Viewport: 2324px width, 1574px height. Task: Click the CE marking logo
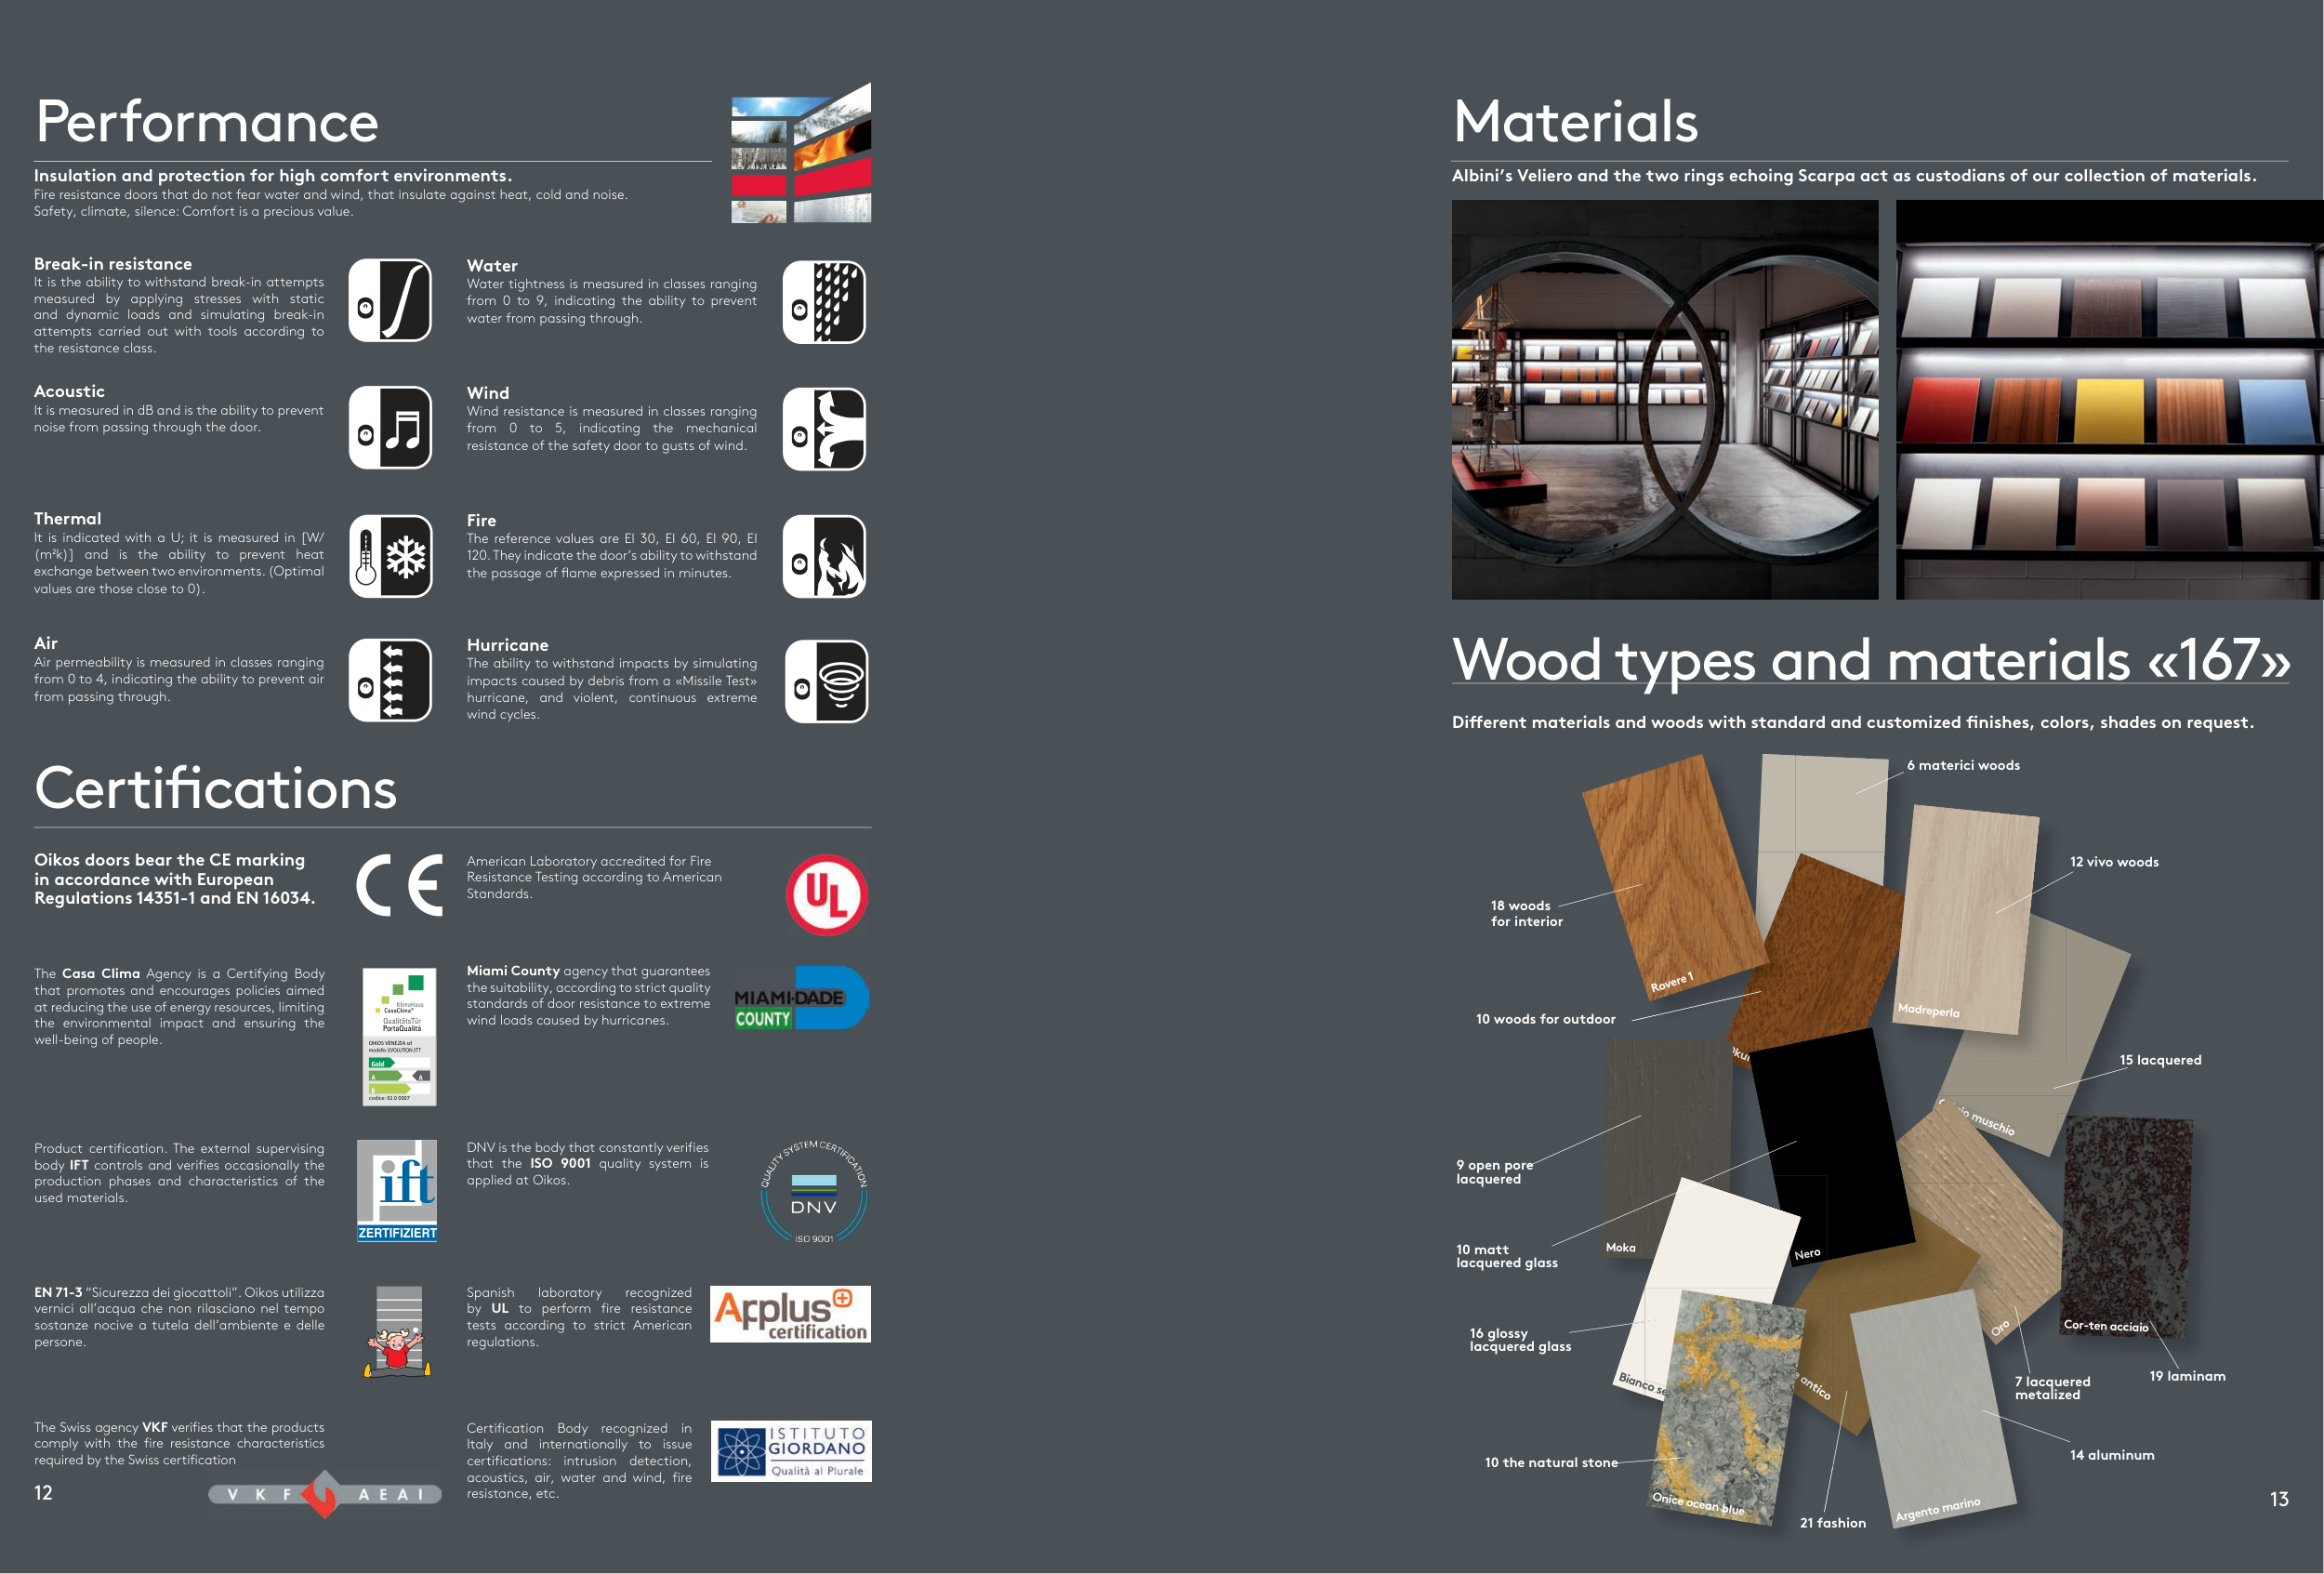(x=399, y=885)
